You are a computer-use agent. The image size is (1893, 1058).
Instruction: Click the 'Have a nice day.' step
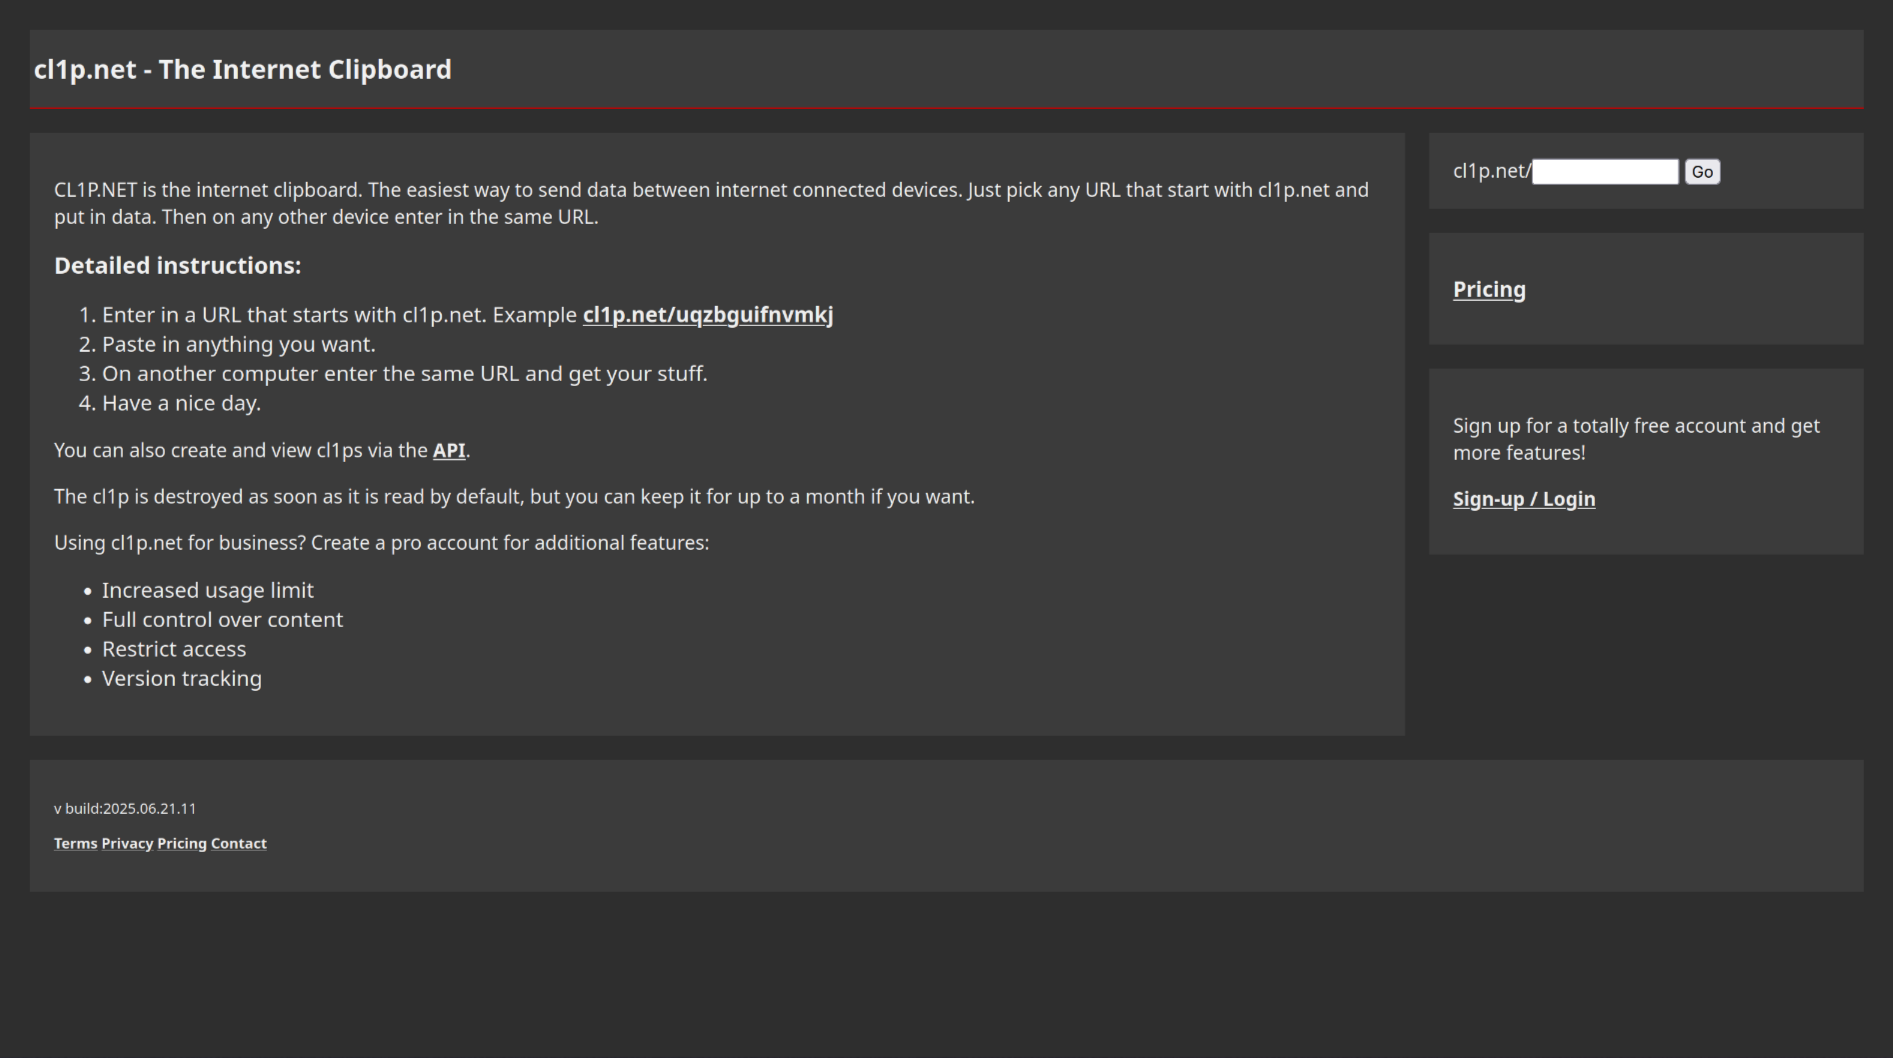(x=181, y=403)
